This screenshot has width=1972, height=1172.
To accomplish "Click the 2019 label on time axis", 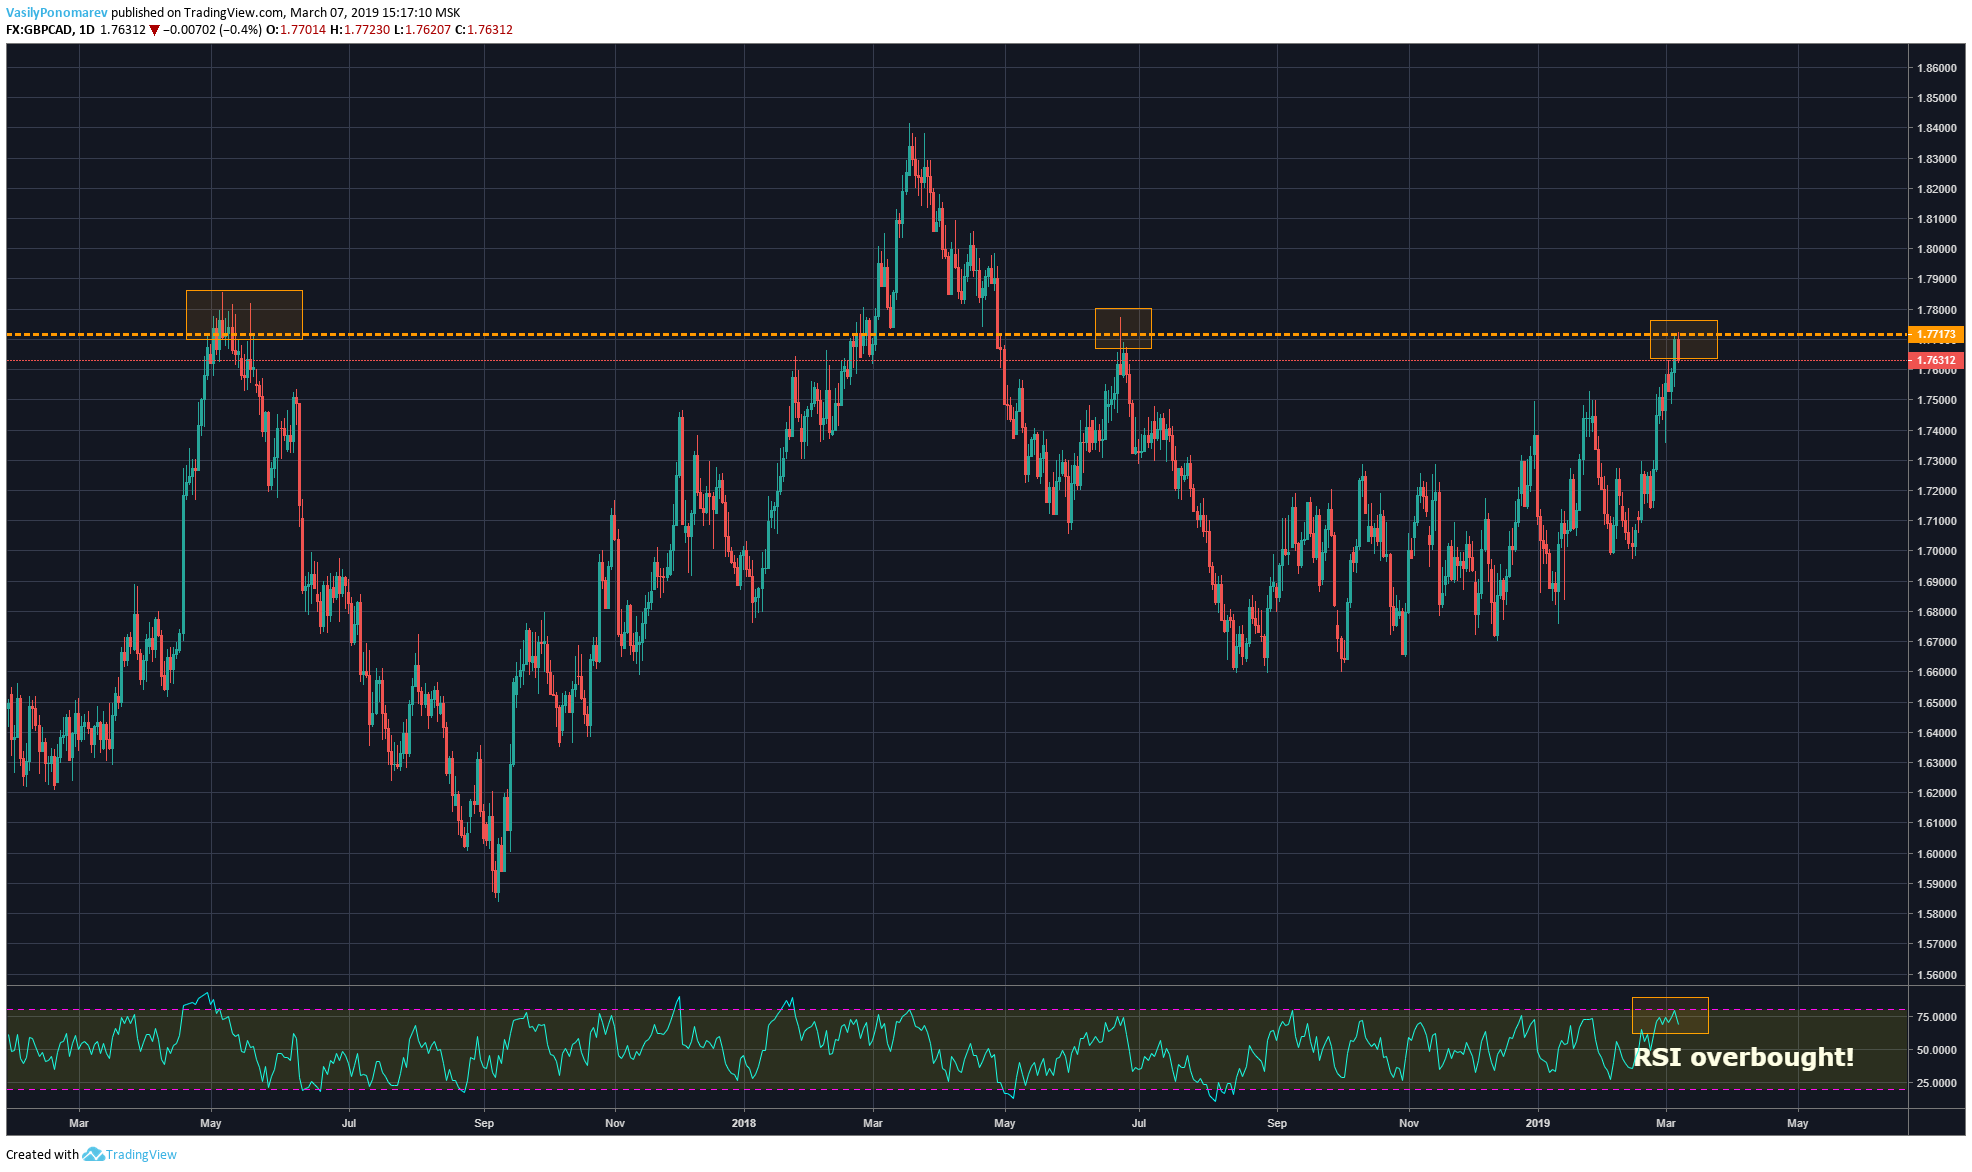I will pos(1537,1123).
